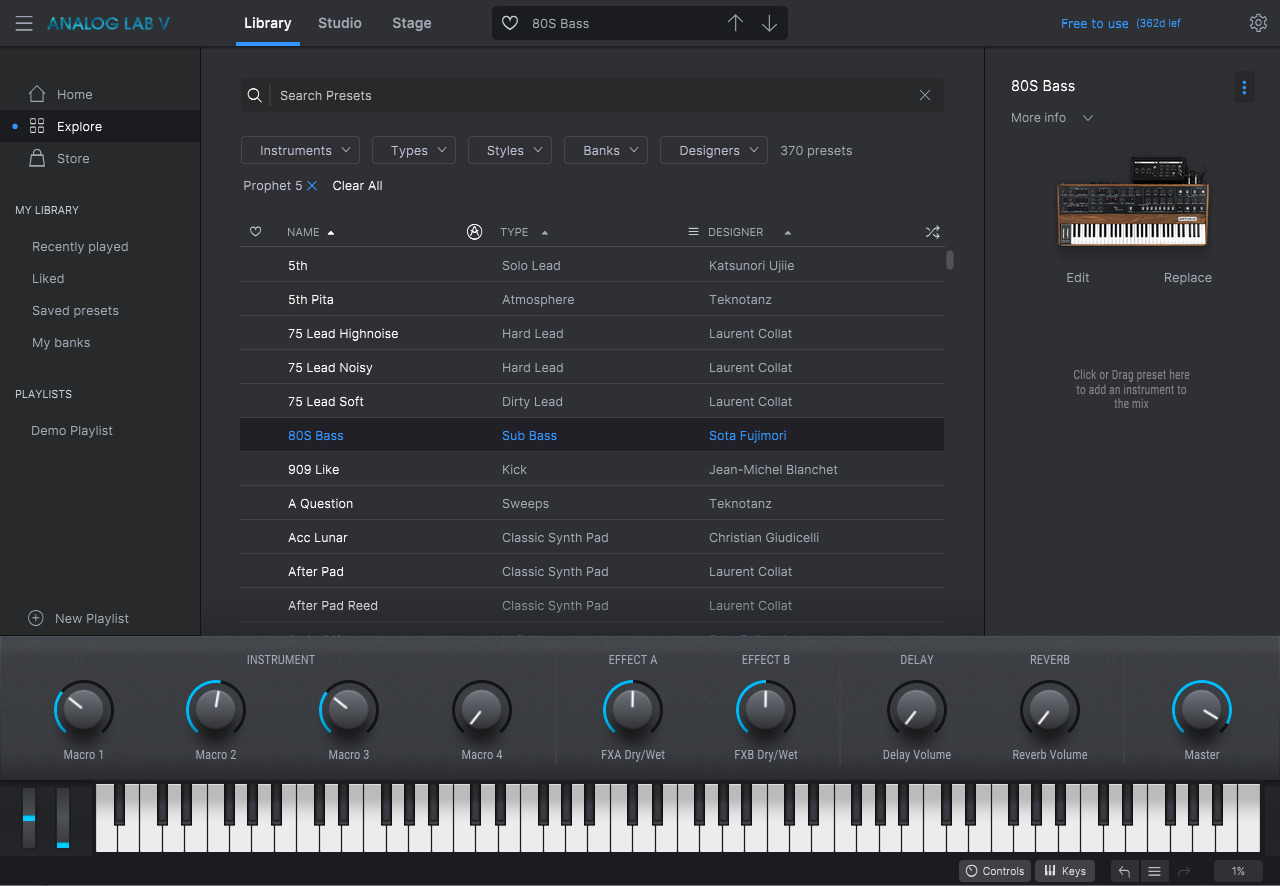Image resolution: width=1280 pixels, height=886 pixels.
Task: Switch to the Library tab
Action: pos(268,23)
